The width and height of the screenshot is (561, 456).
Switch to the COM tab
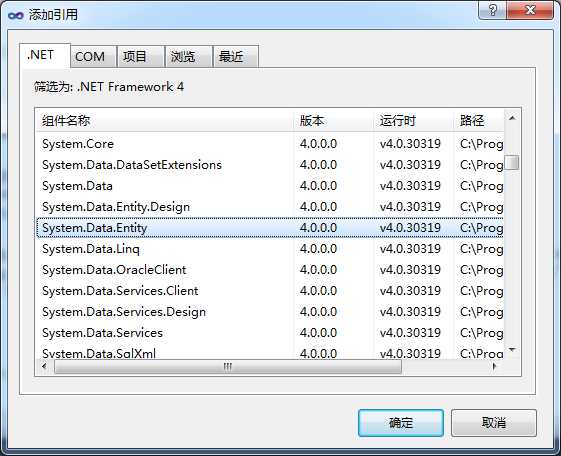coord(94,57)
